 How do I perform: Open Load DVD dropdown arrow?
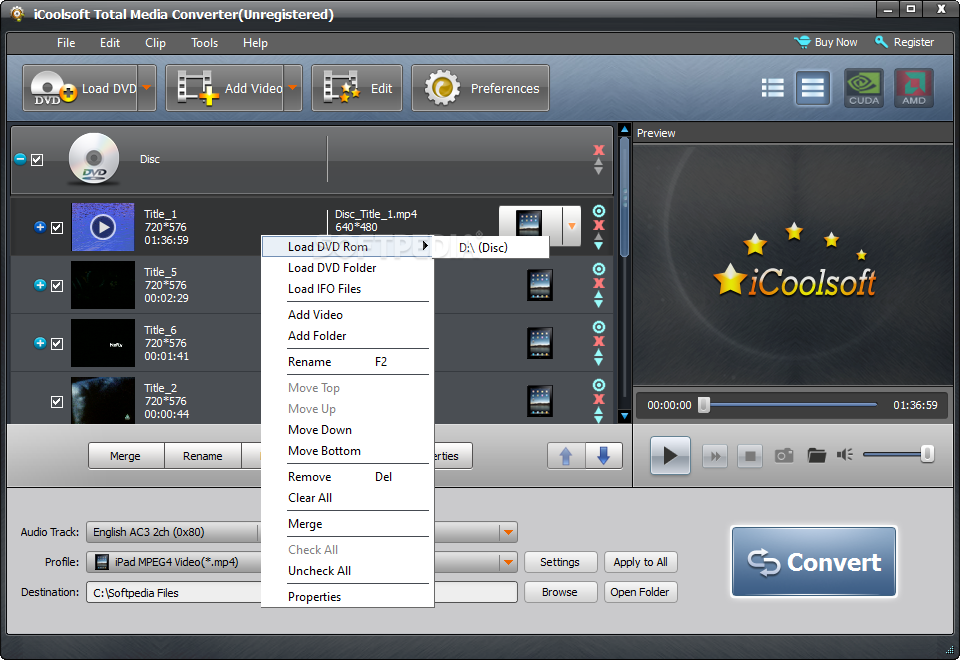pos(147,88)
